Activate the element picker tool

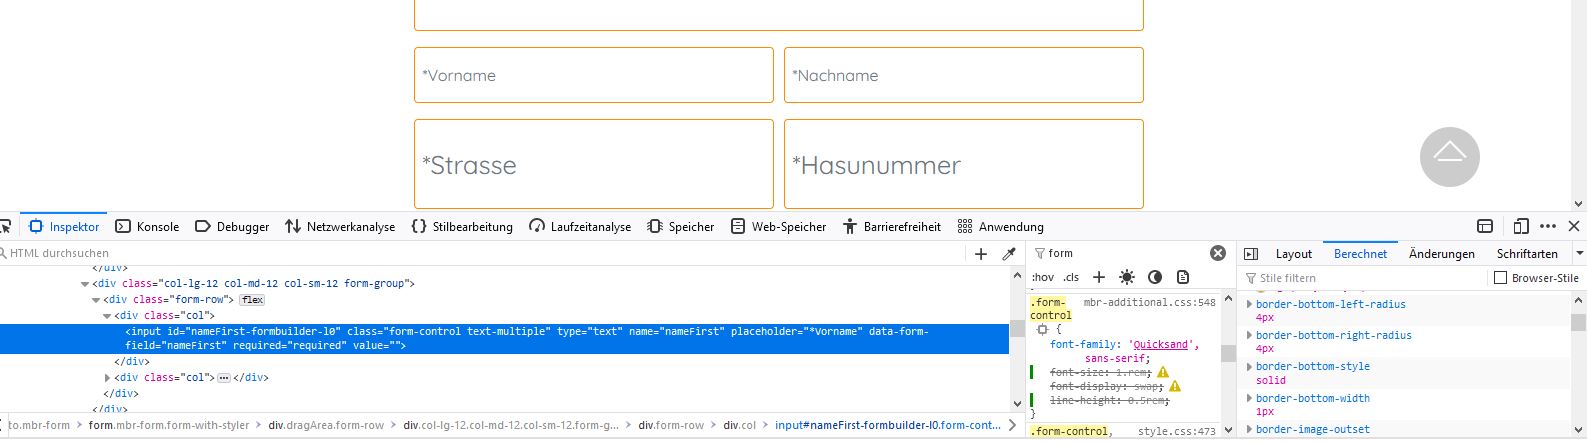[x=4, y=227]
